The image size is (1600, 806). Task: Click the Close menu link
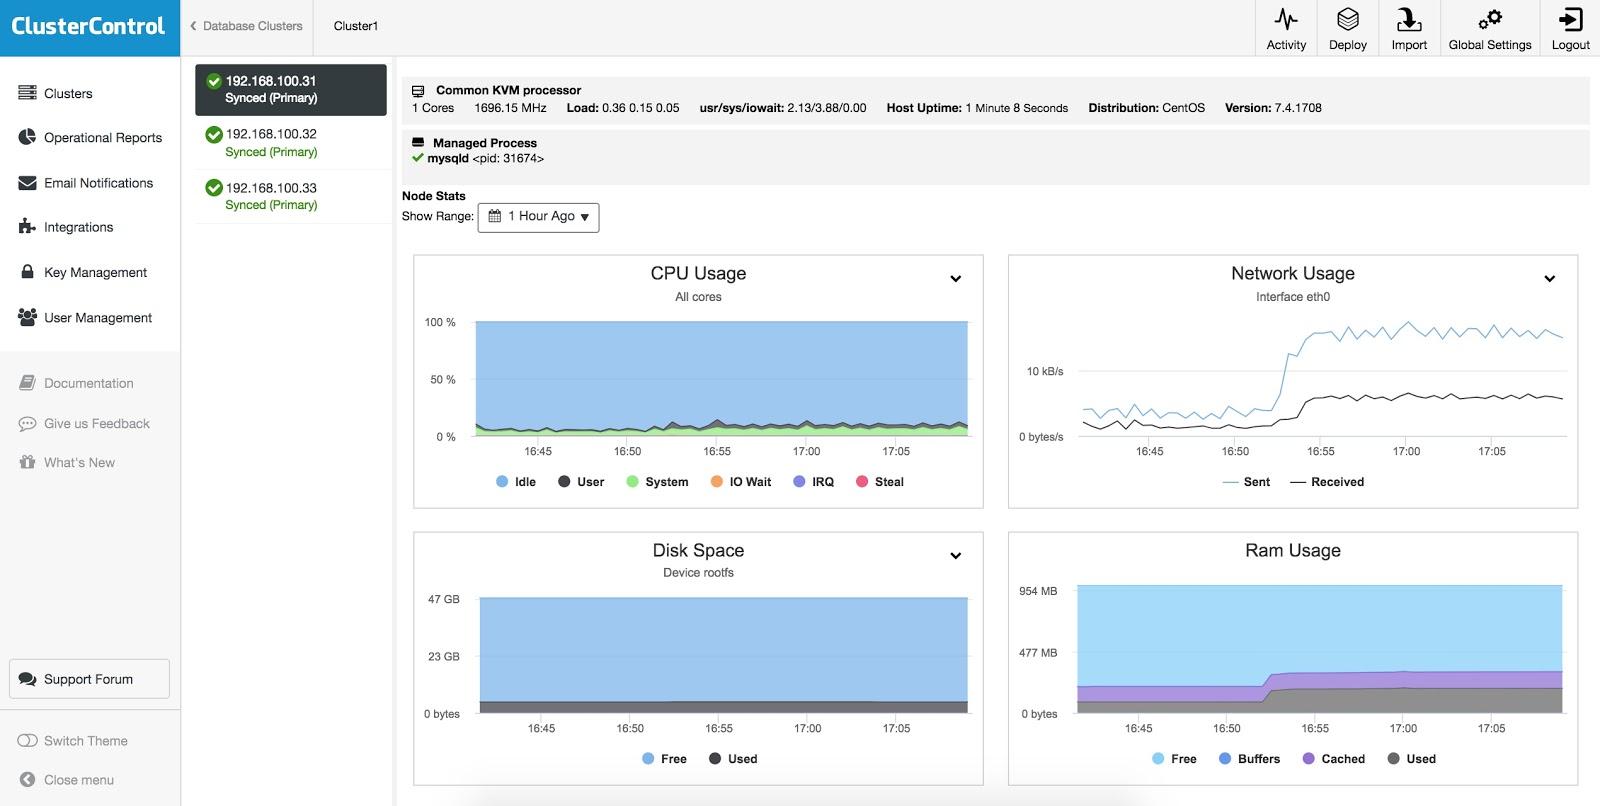(x=78, y=780)
